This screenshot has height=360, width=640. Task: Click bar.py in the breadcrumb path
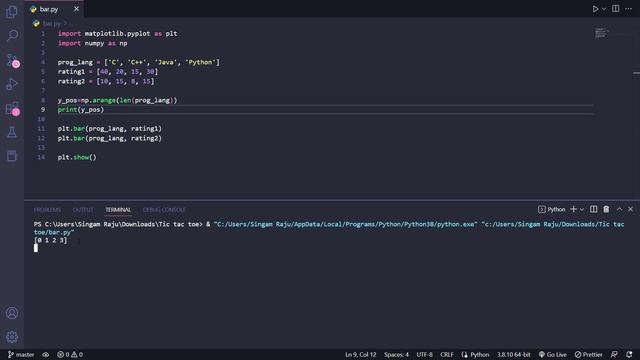click(x=51, y=24)
